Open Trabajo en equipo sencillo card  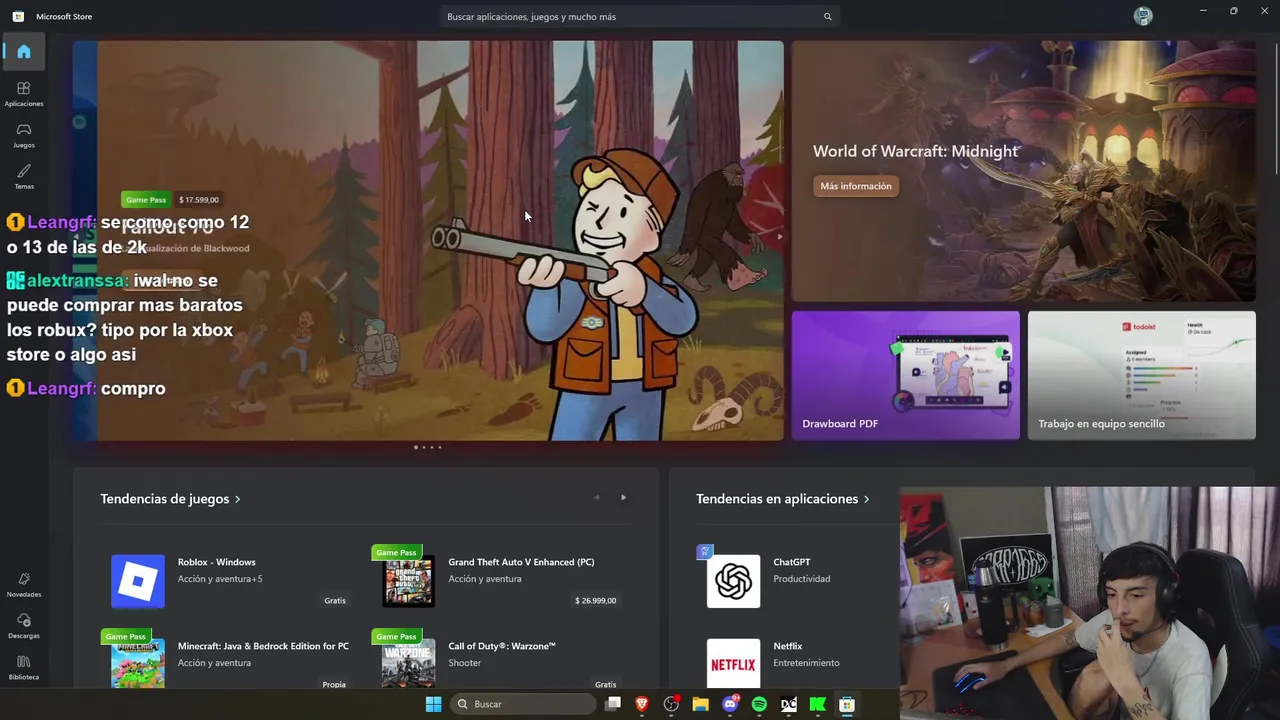[x=1141, y=375]
